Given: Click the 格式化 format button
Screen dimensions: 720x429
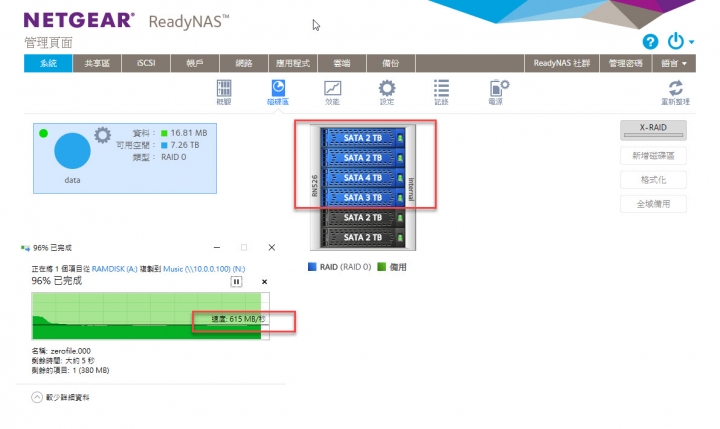Looking at the screenshot, I should [x=653, y=180].
